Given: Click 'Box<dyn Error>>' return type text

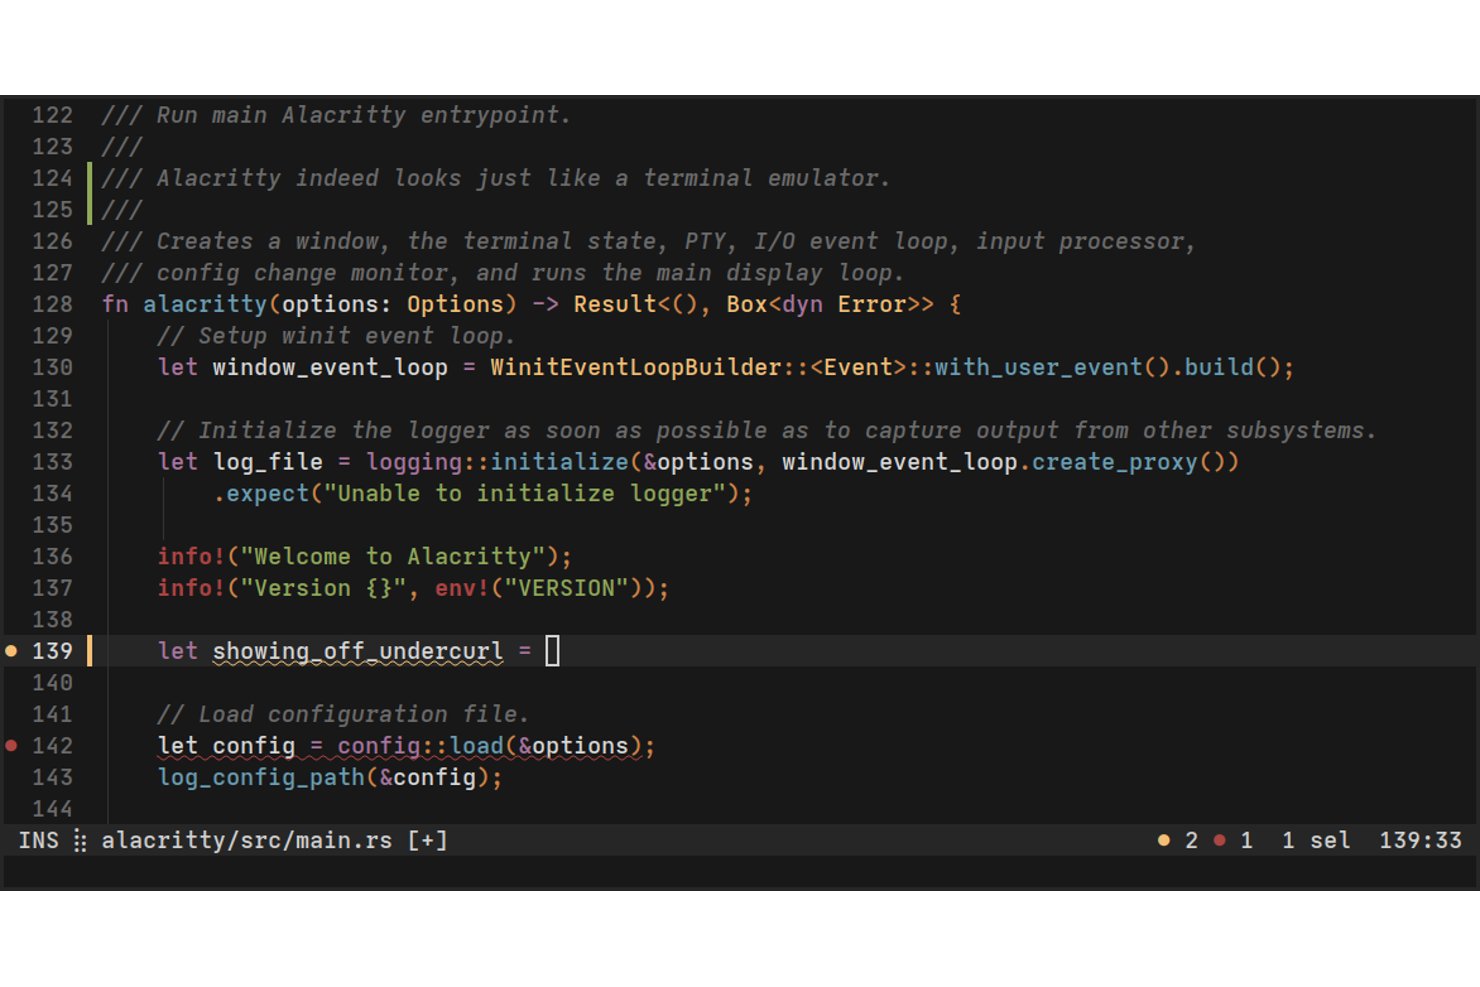Looking at the screenshot, I should point(830,304).
